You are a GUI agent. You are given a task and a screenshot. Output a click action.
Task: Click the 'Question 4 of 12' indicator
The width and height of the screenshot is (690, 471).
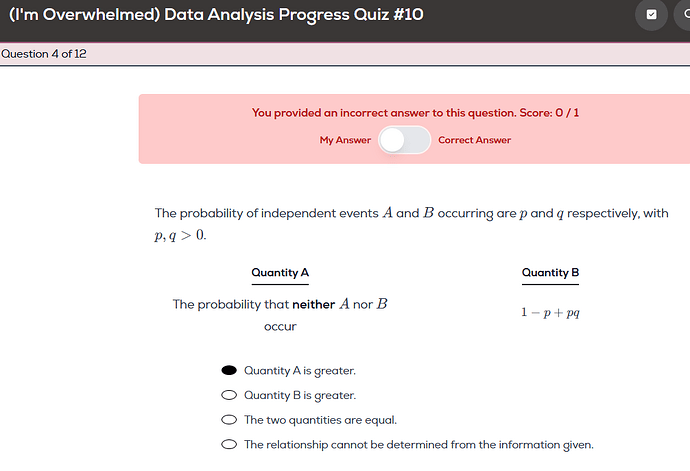[x=44, y=54]
